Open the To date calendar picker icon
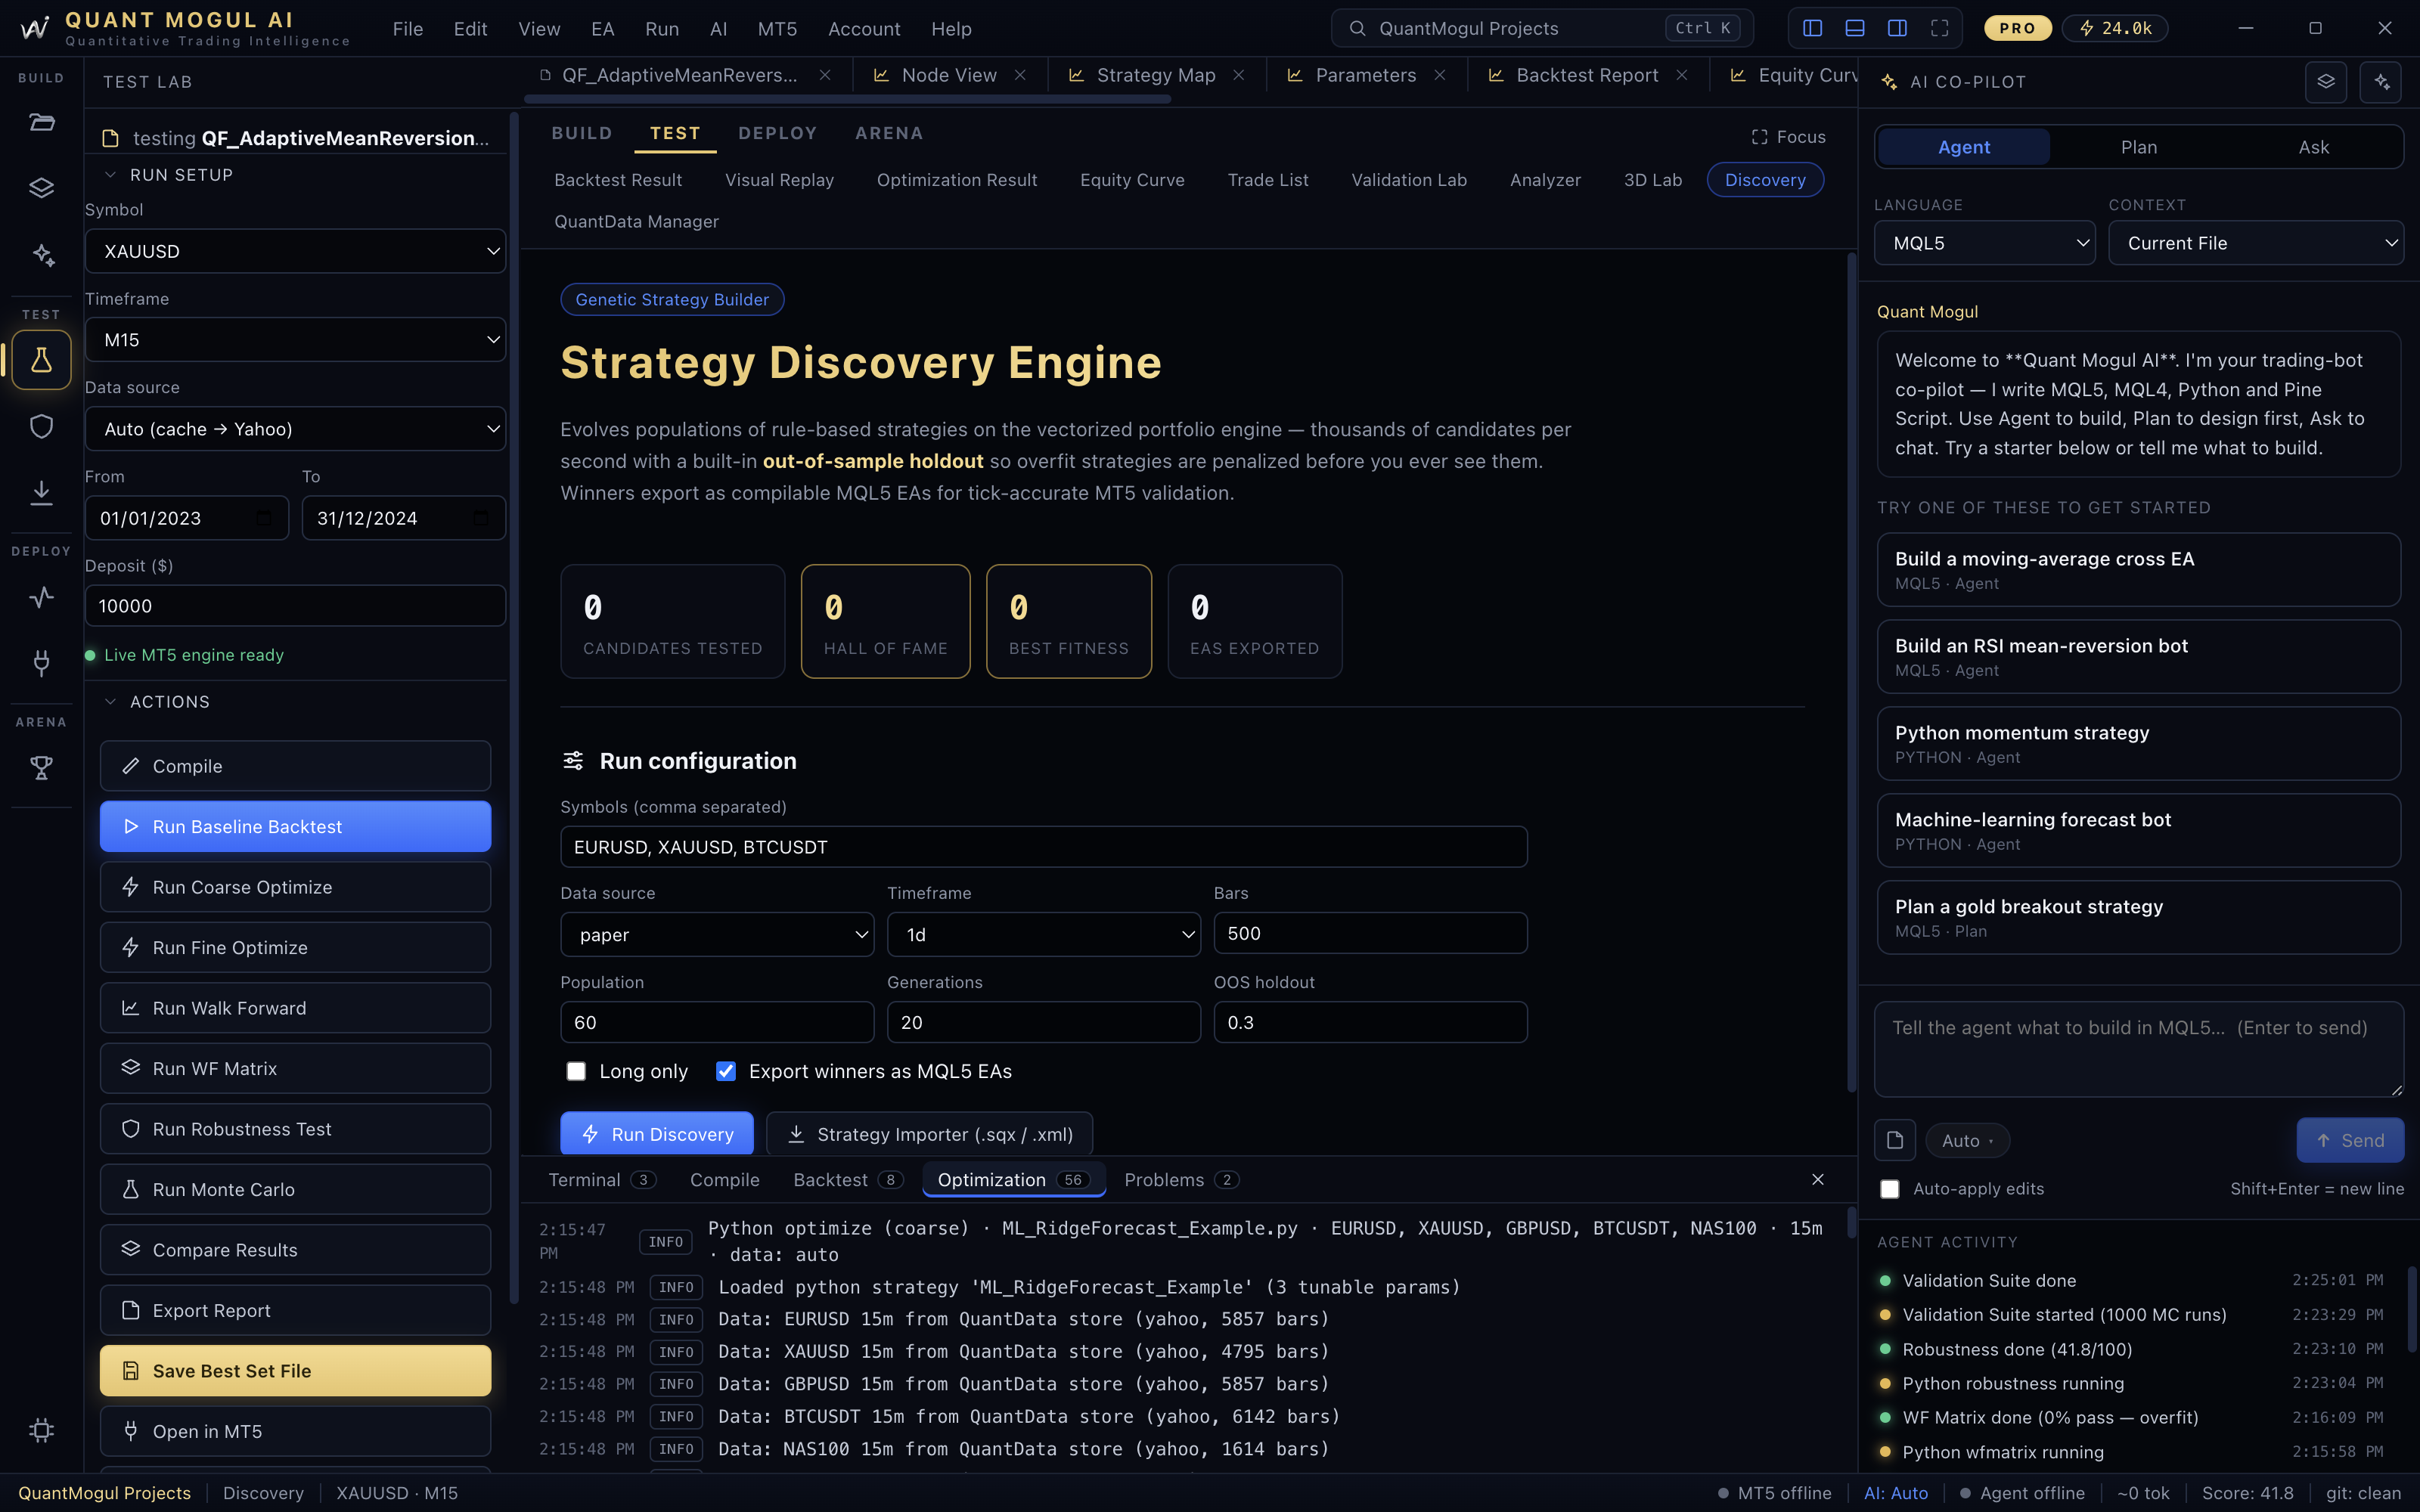This screenshot has width=2420, height=1512. pyautogui.click(x=481, y=518)
